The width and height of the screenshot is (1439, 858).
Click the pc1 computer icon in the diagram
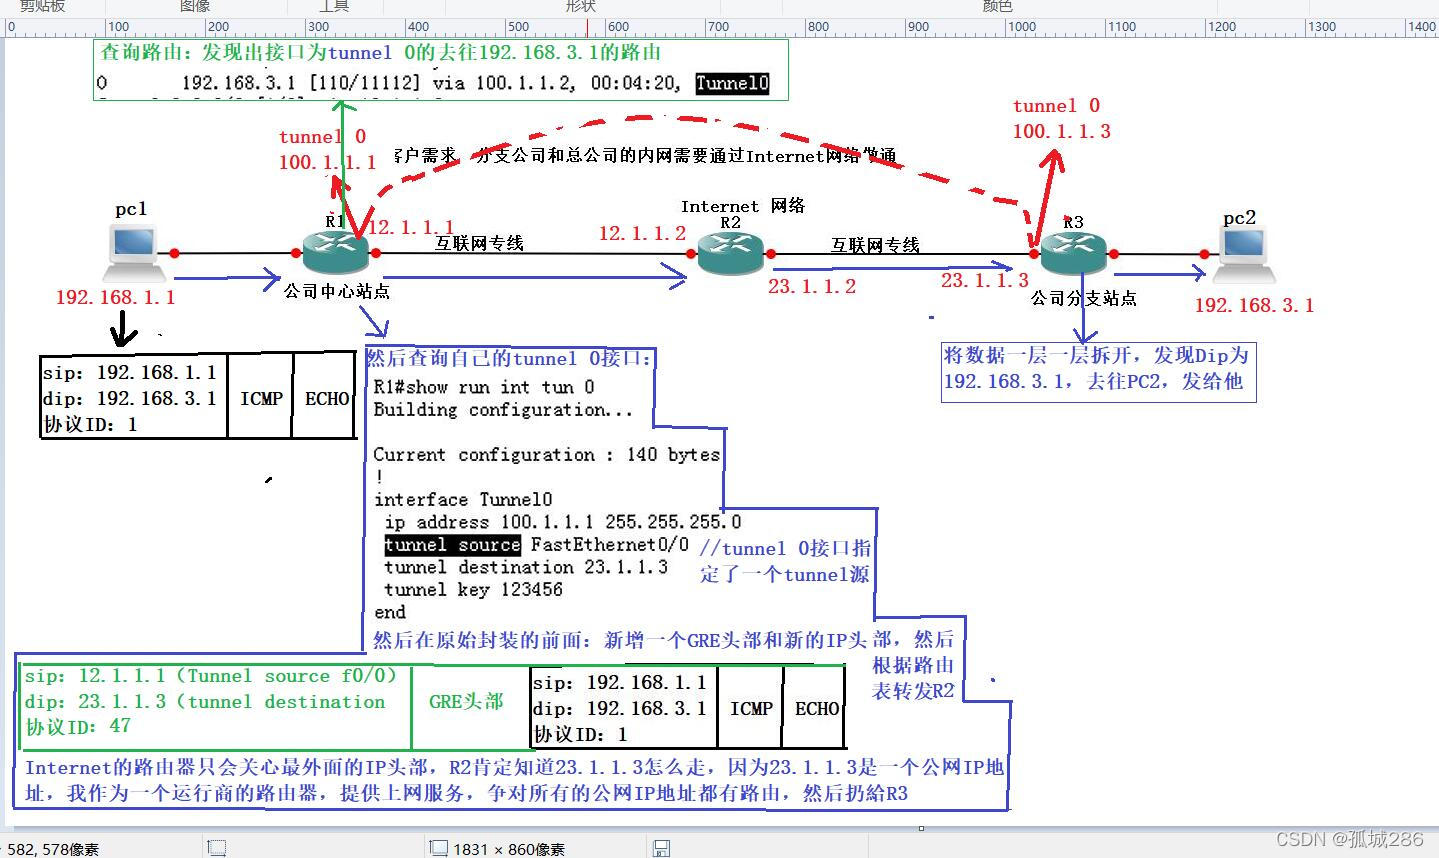tap(133, 252)
